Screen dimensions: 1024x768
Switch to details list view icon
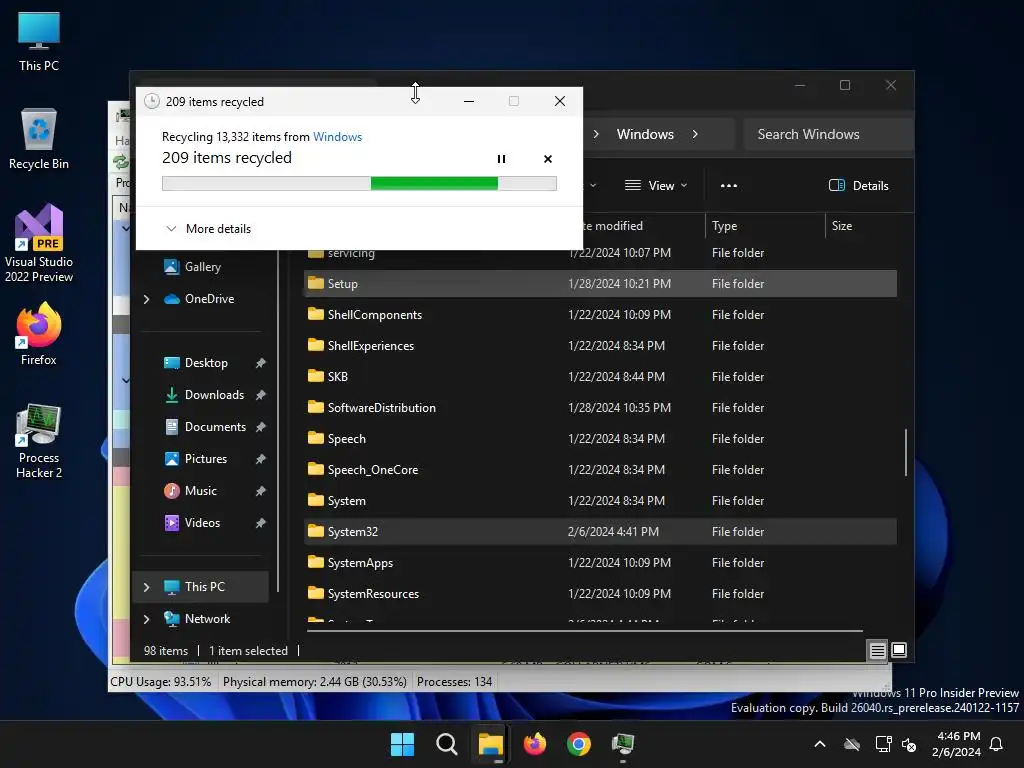[878, 650]
